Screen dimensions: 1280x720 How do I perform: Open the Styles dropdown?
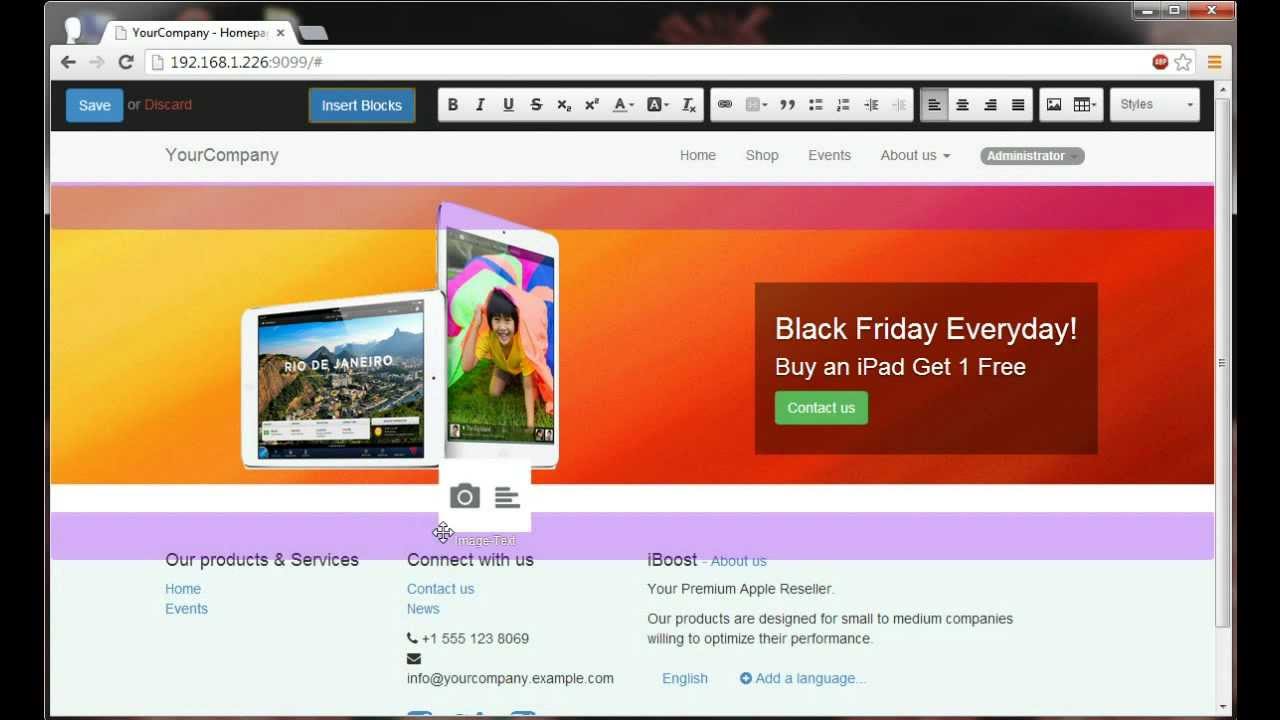1155,105
